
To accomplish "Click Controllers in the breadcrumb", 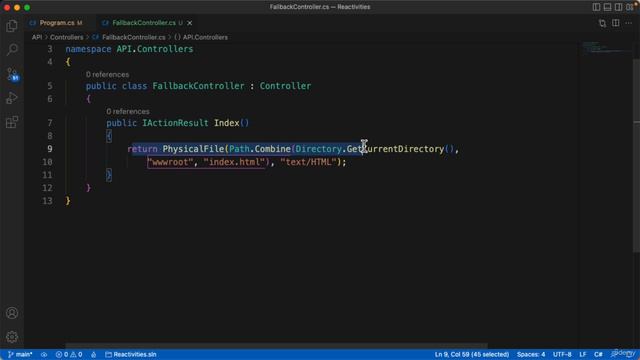I will click(67, 37).
